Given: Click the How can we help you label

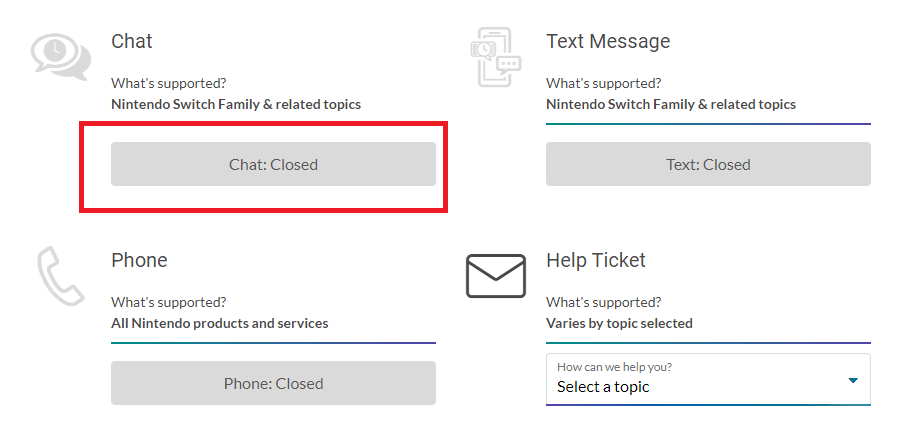Looking at the screenshot, I should [x=614, y=367].
